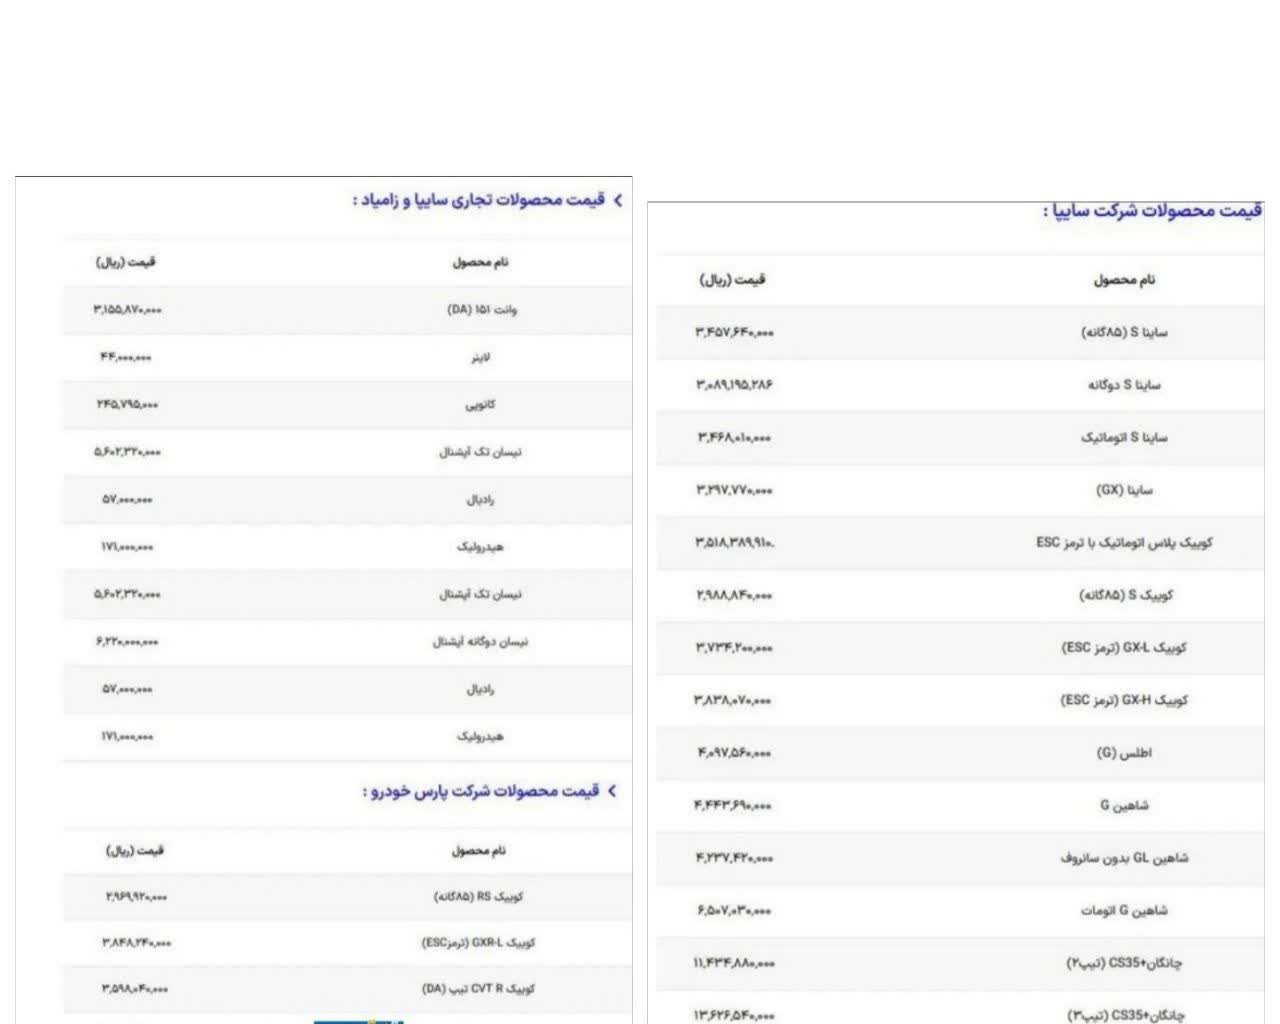Click the ساینا S دوگانه product
1280x1024 pixels.
[x=1124, y=385]
